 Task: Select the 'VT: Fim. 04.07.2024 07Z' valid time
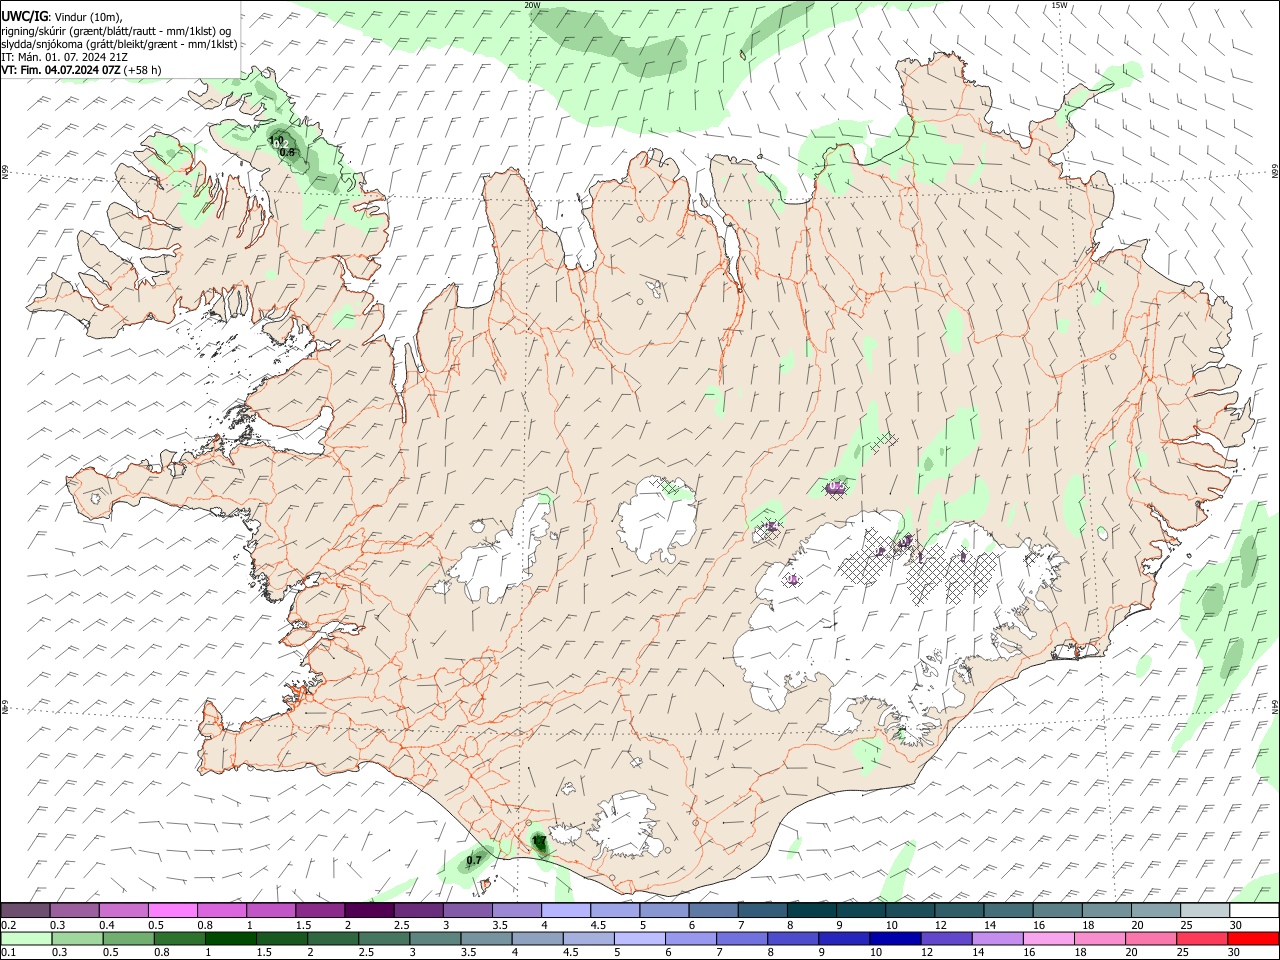61,70
